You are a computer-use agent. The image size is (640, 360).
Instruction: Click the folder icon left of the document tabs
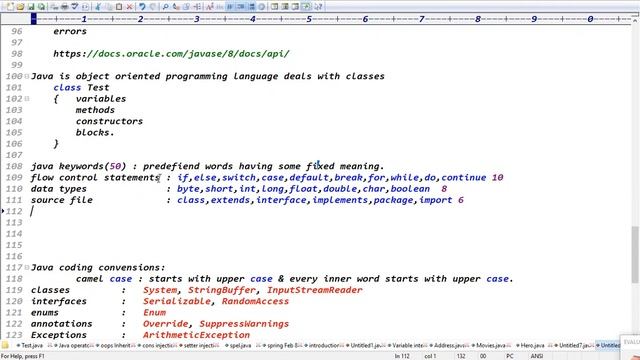pos(5,345)
